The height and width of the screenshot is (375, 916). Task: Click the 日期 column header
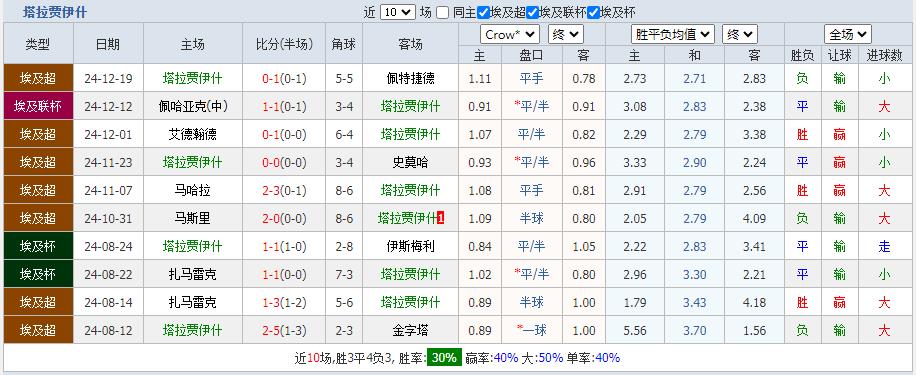(108, 44)
